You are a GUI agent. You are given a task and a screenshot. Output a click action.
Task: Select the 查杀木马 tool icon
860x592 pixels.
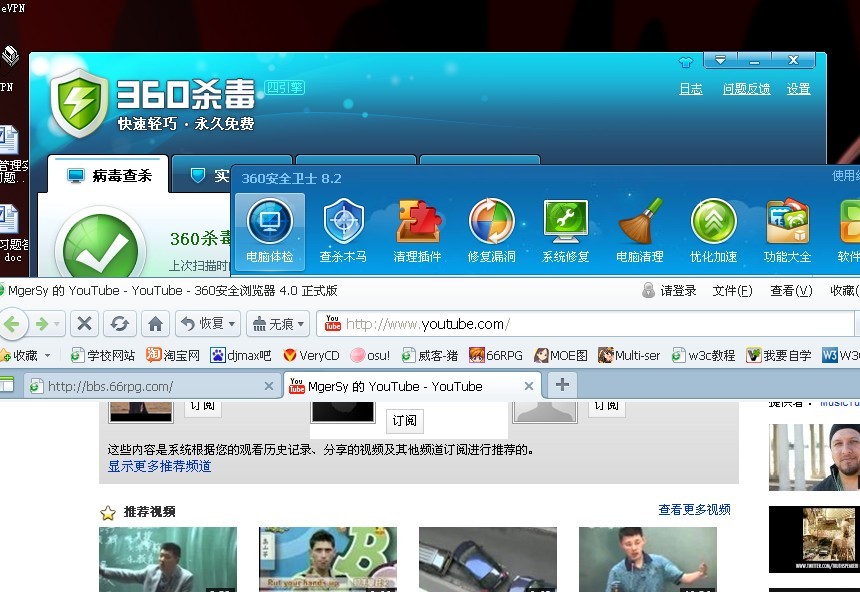343,232
